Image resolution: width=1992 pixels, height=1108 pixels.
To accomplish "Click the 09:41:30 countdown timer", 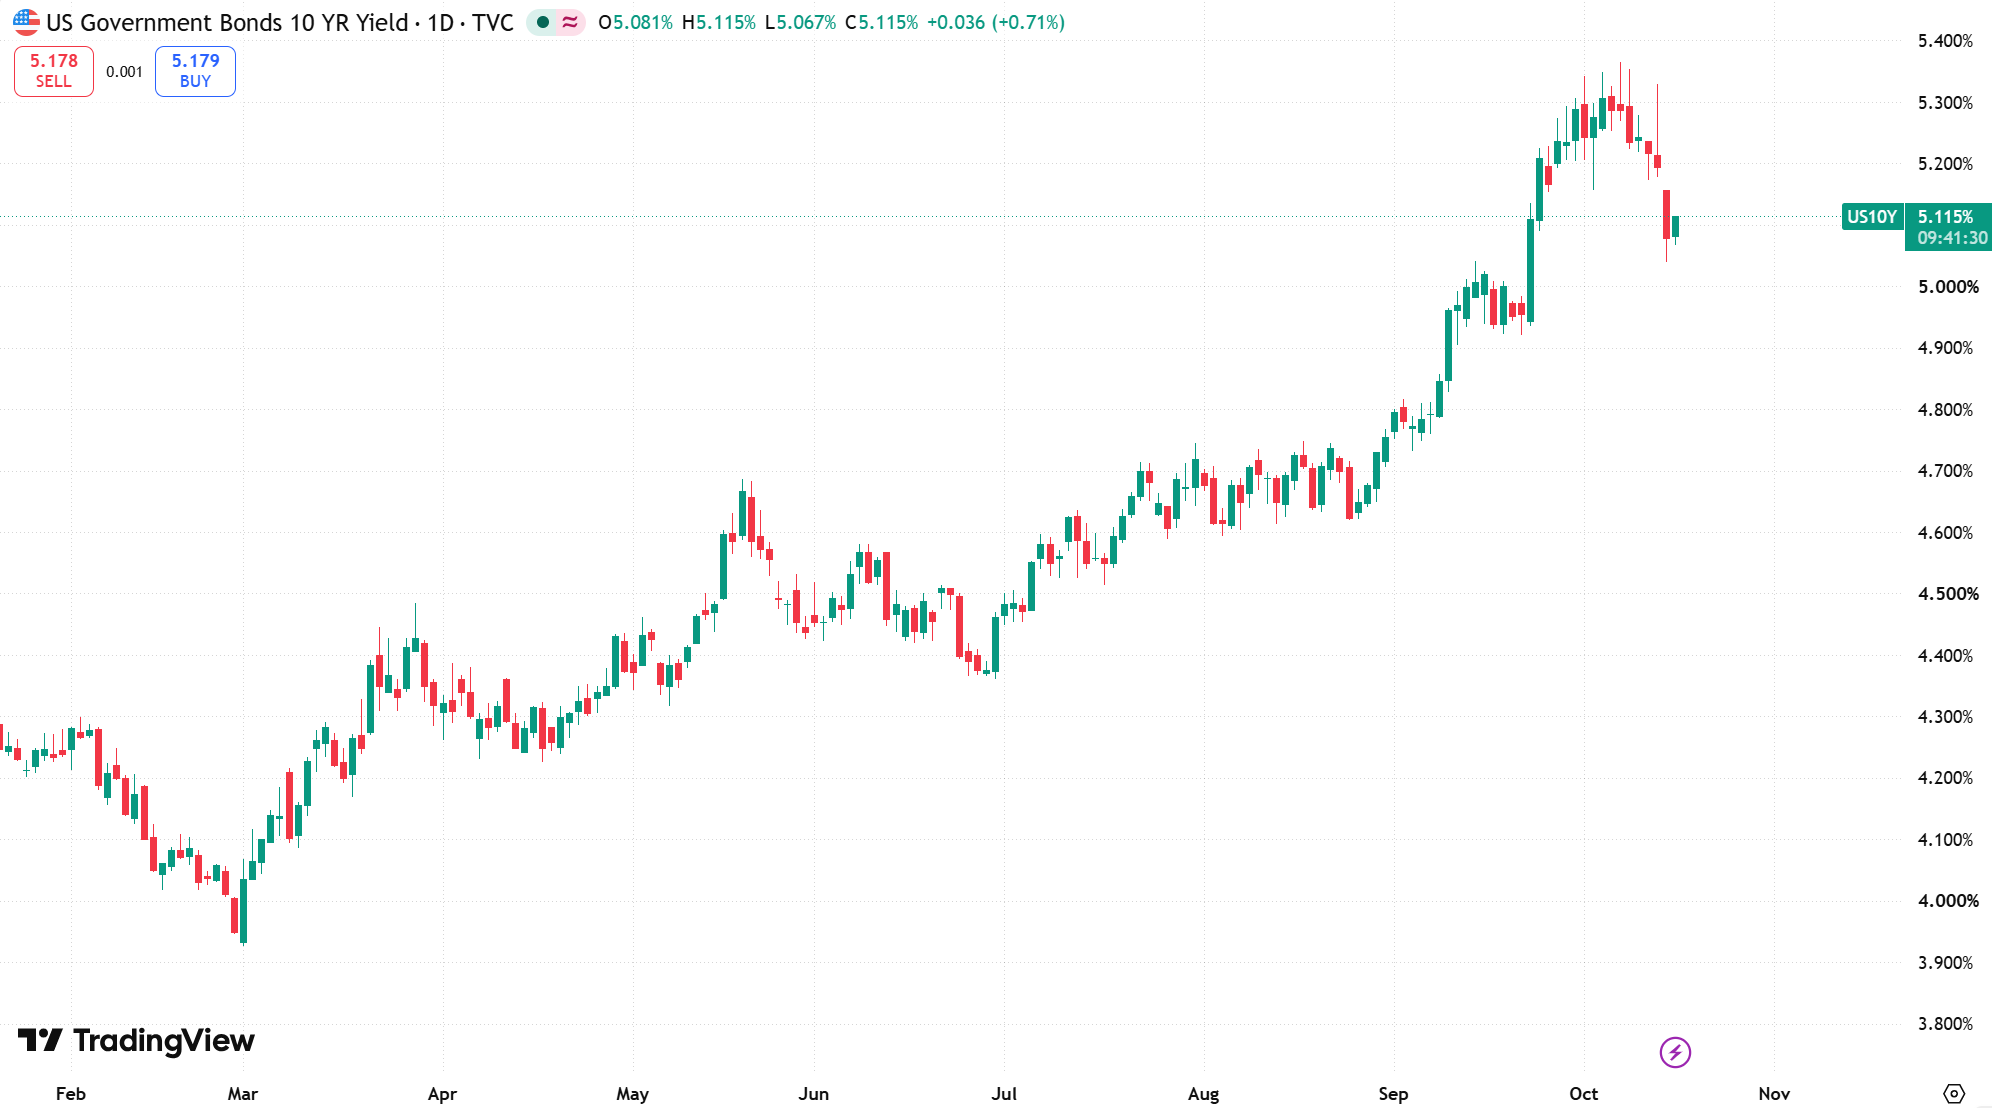I will [x=1952, y=238].
